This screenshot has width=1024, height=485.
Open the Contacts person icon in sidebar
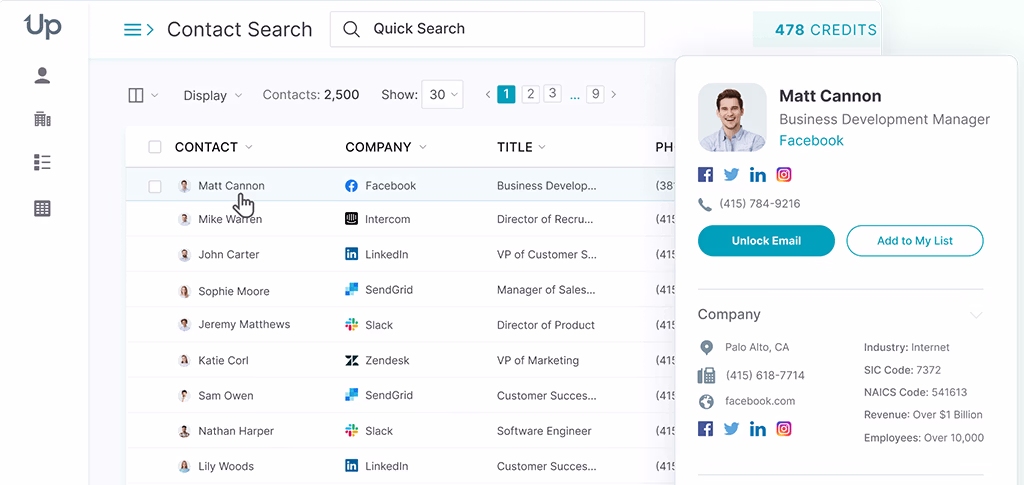point(42,76)
